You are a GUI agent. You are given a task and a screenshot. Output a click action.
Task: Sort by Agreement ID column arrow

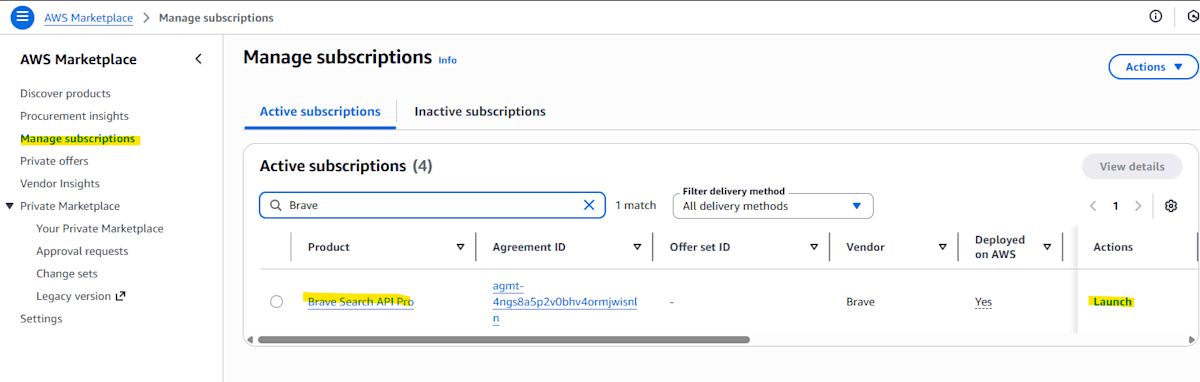(x=637, y=247)
